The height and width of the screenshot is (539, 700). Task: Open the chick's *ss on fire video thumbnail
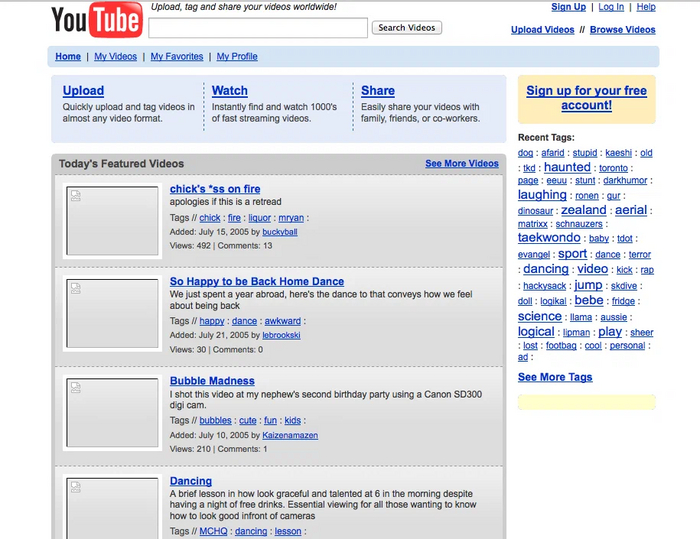[x=112, y=221]
